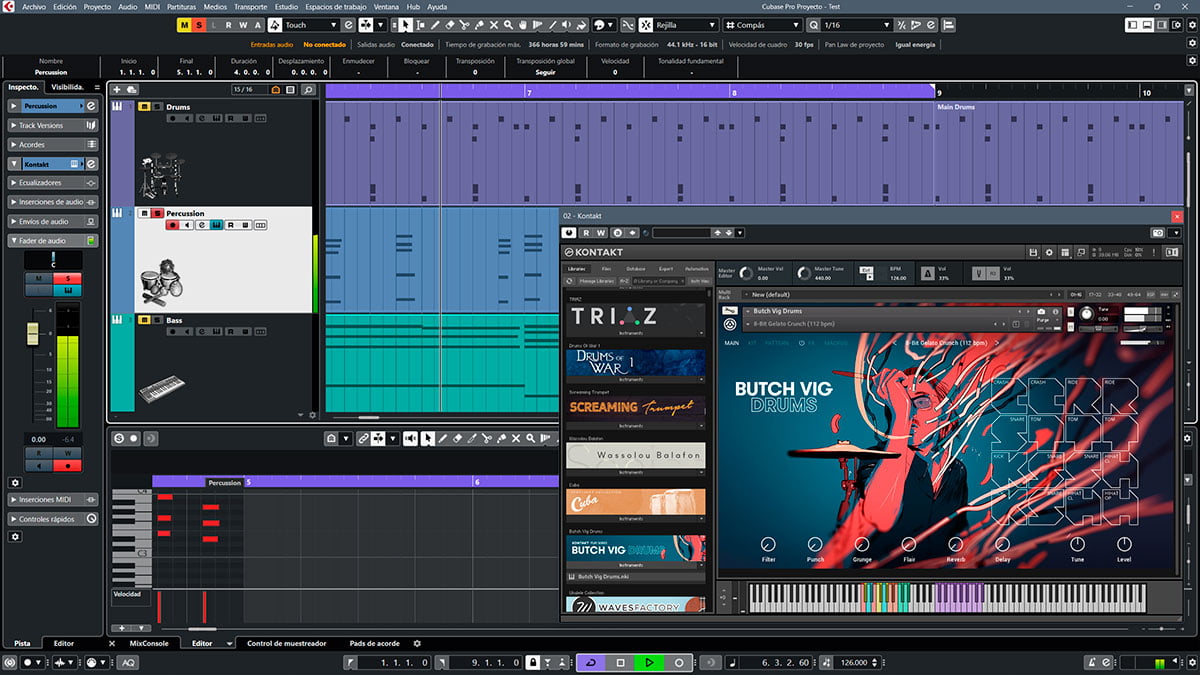Open the lower zone tab setup gear

(x=417, y=643)
